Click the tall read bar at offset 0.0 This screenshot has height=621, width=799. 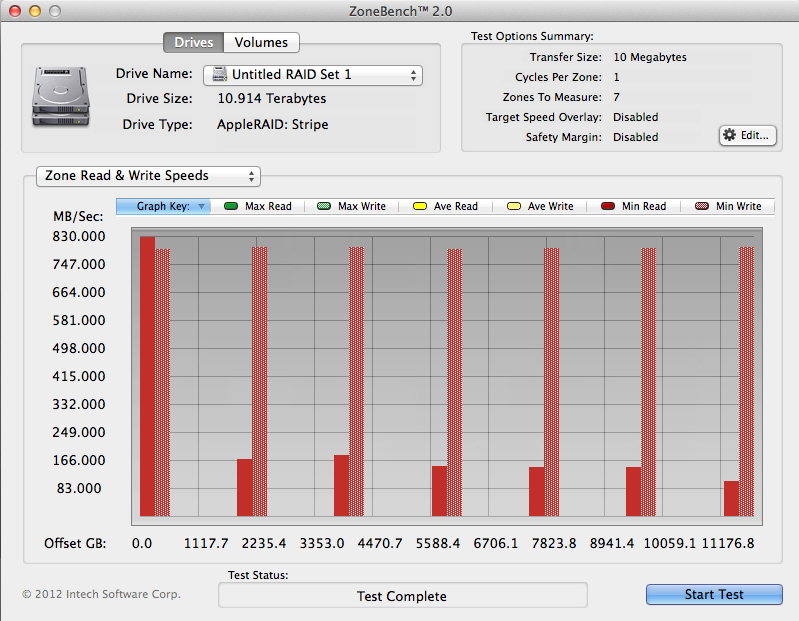[x=147, y=376]
